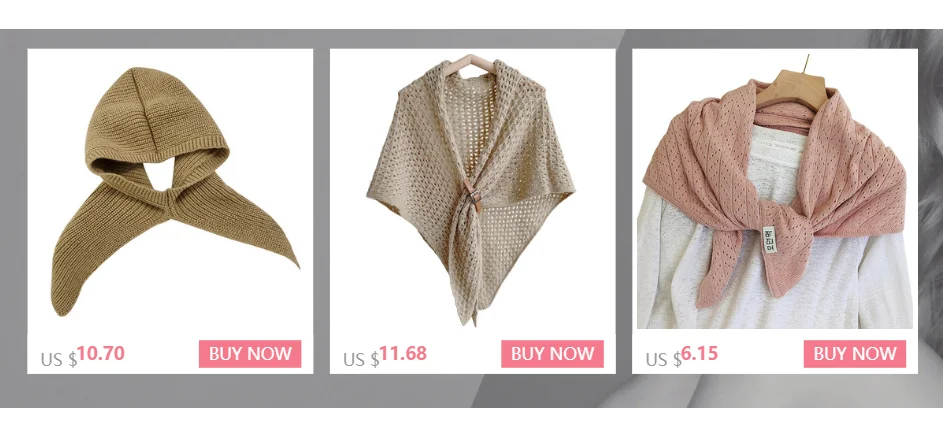Select the 6.15 price text
This screenshot has width=943, height=435.
pos(699,353)
